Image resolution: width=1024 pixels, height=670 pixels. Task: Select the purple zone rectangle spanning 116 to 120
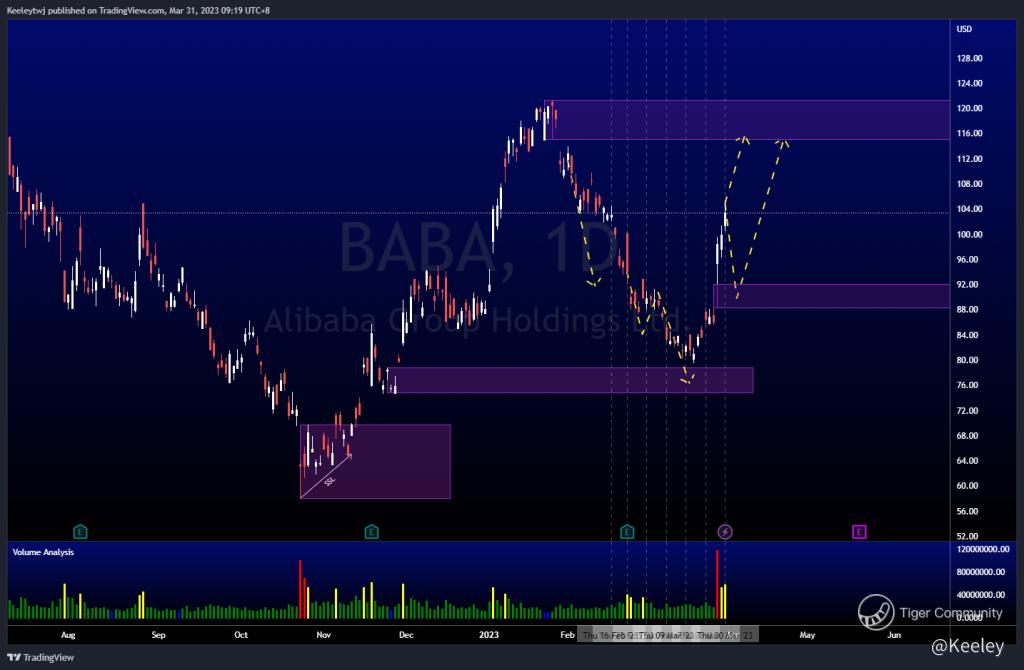coord(747,120)
